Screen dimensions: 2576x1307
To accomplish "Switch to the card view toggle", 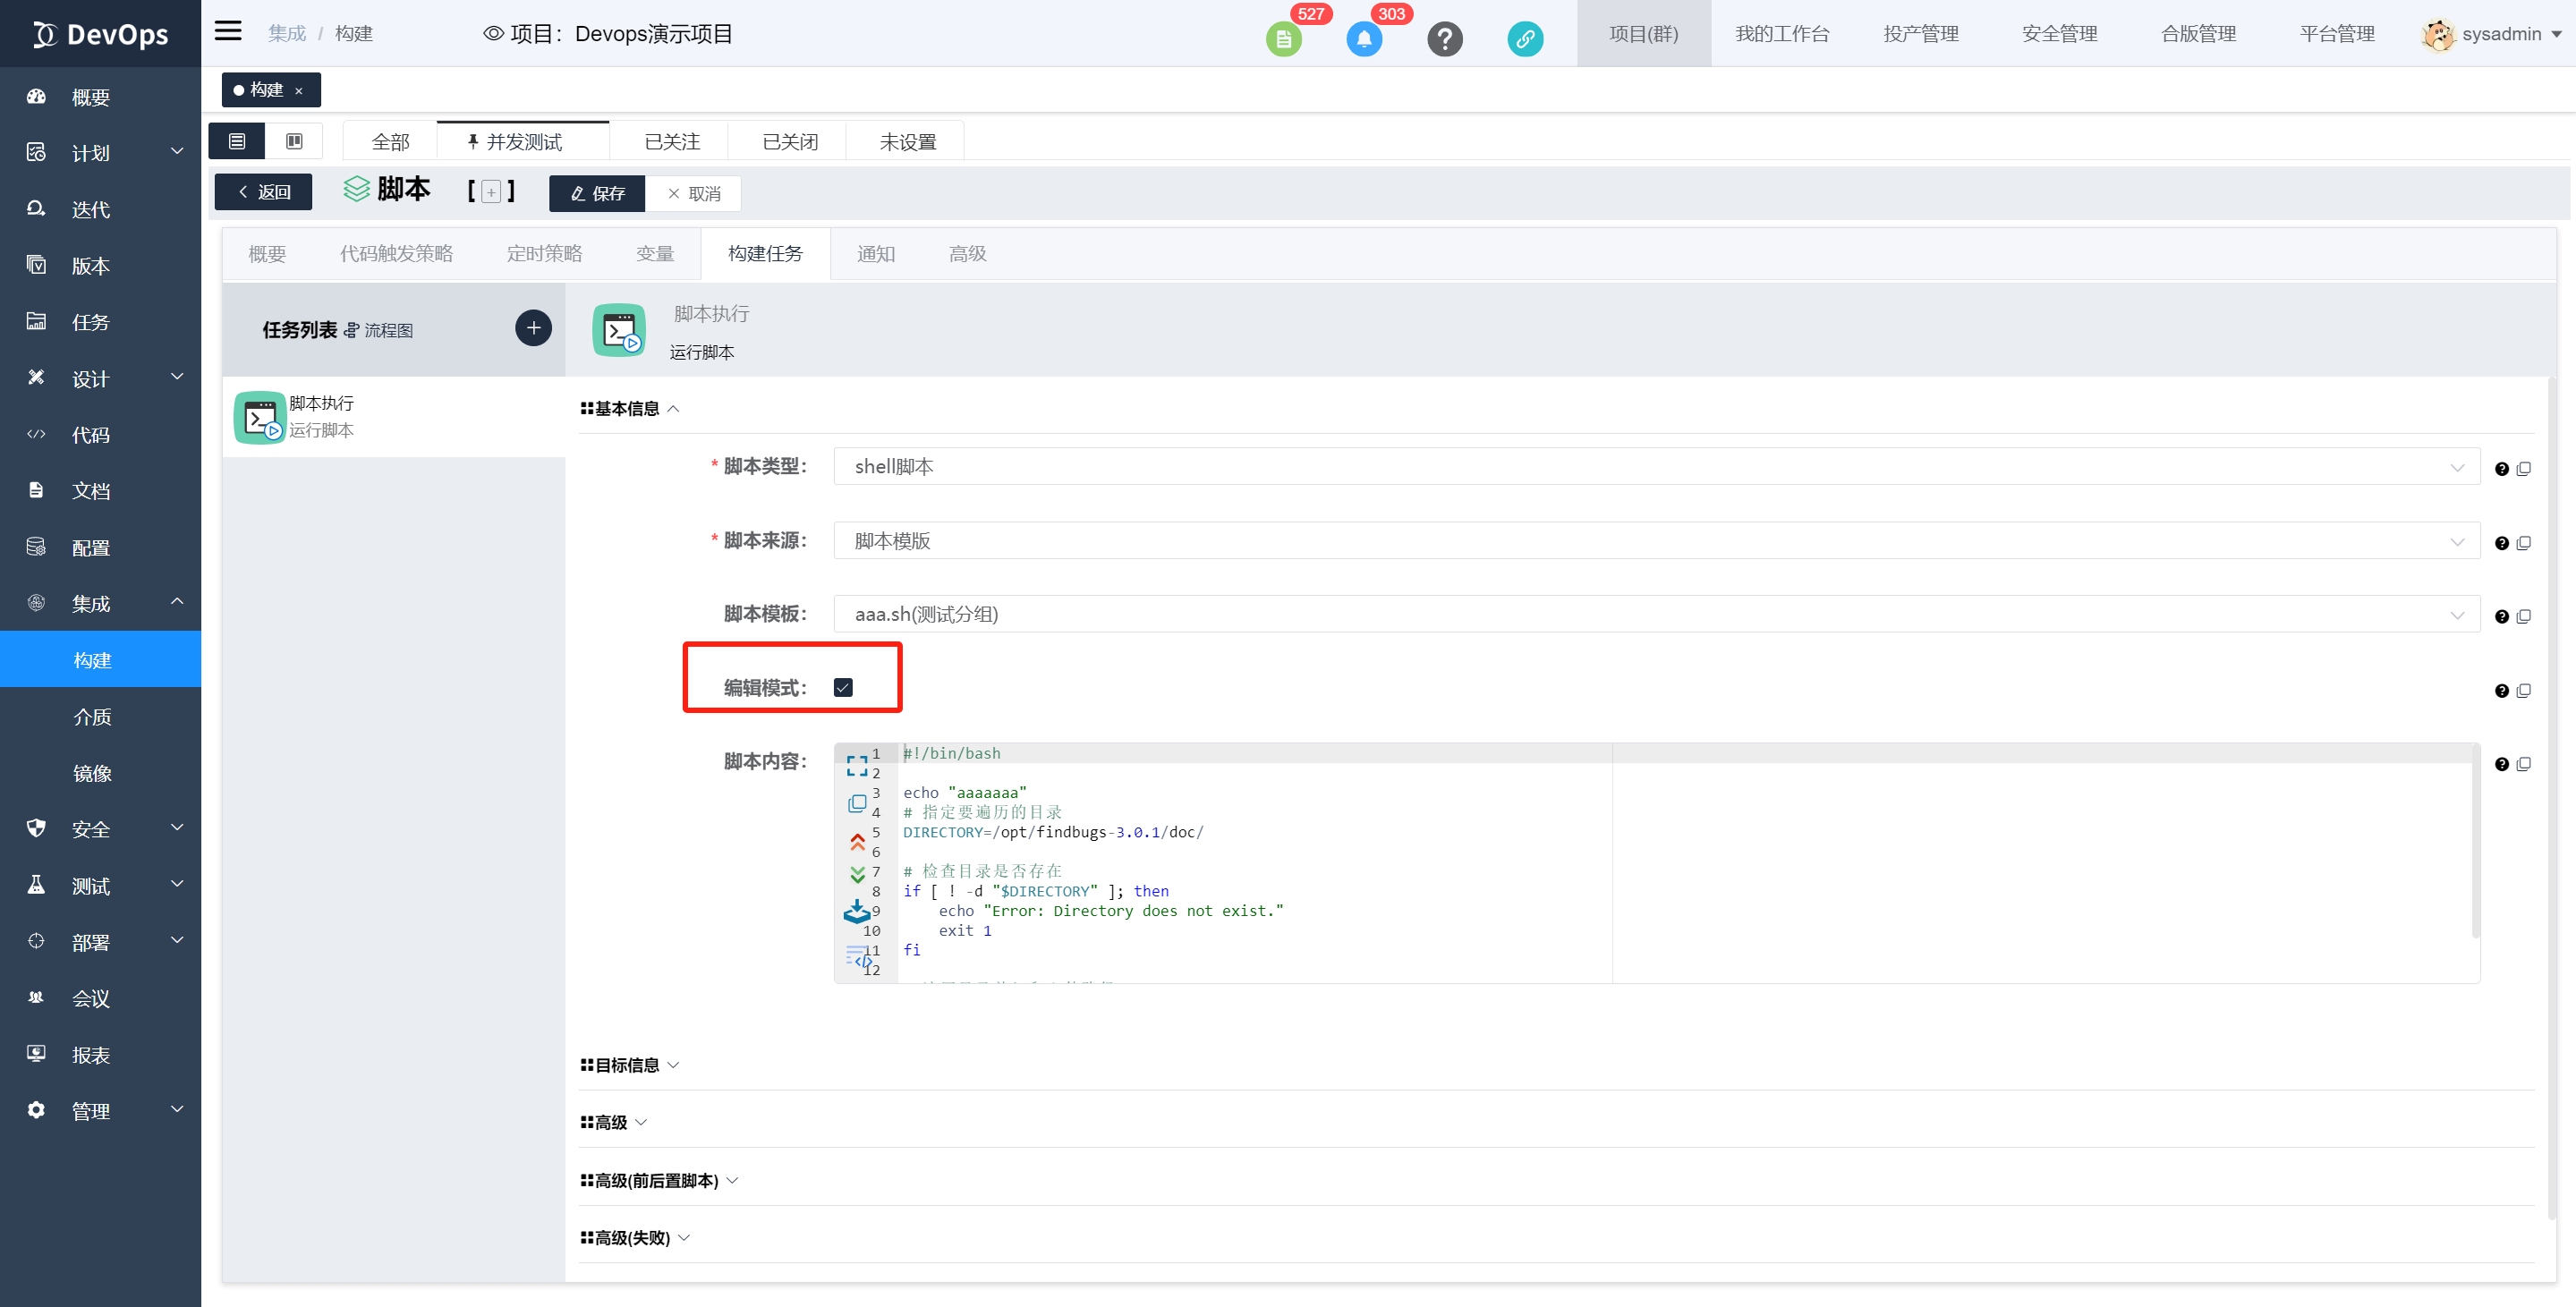I will click(x=294, y=141).
